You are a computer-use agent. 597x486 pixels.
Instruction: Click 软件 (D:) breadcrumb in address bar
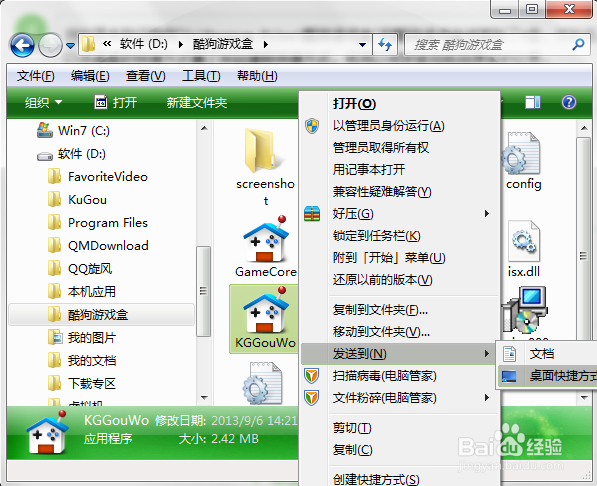[x=144, y=44]
